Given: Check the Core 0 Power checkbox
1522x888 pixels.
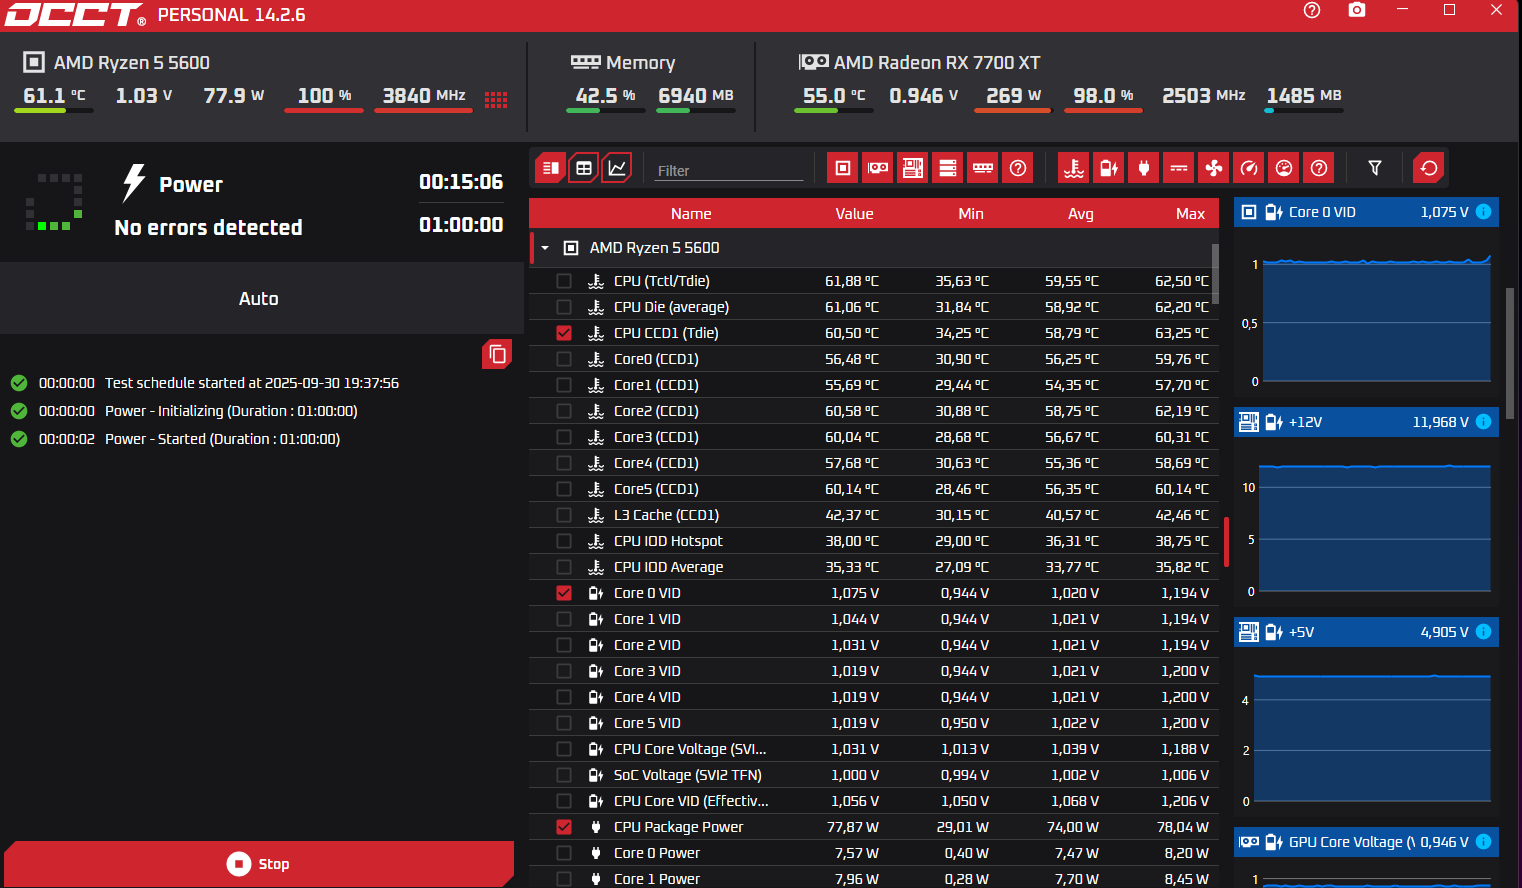Looking at the screenshot, I should coord(564,853).
